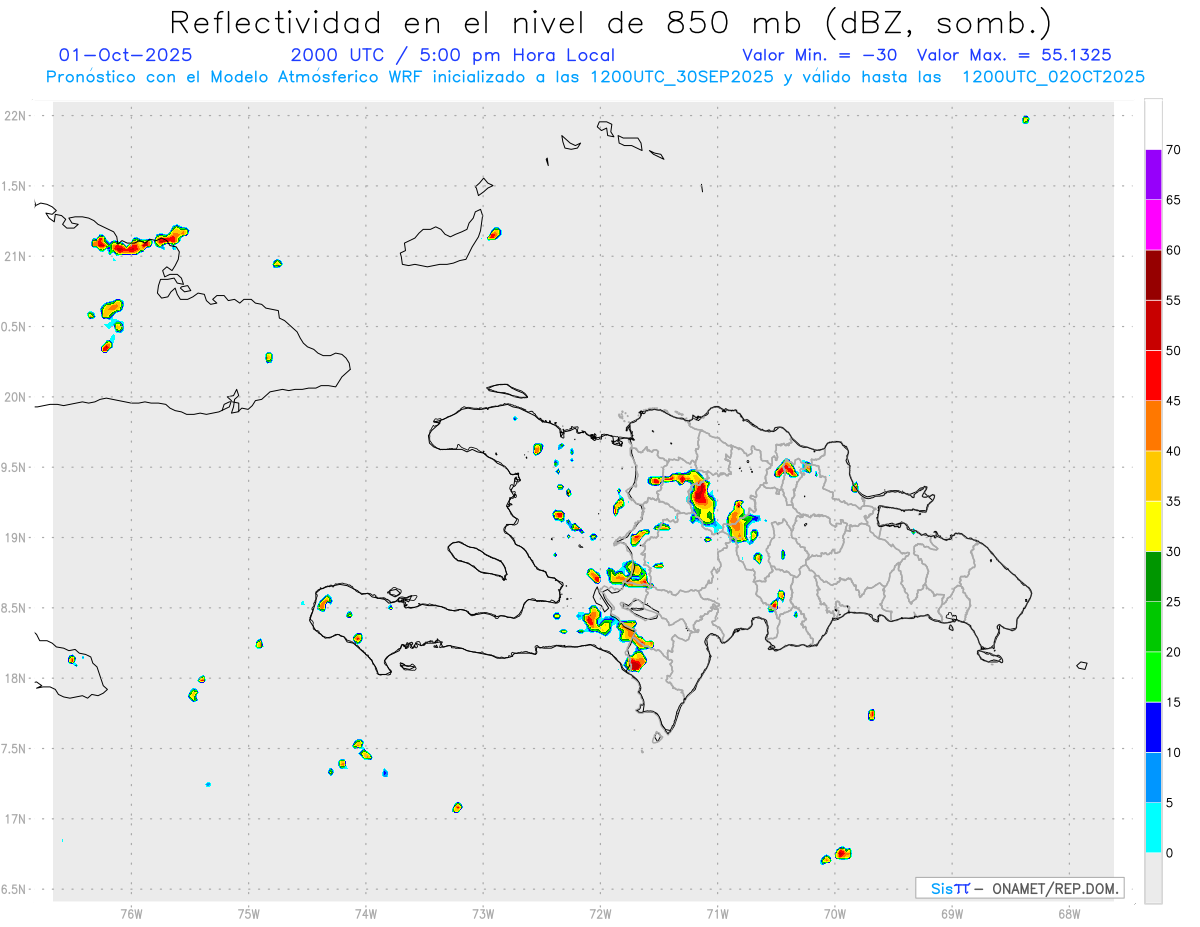Image resolution: width=1200 pixels, height=927 pixels.
Task: Click the colorbar tick label '55'
Action: click(x=1174, y=300)
